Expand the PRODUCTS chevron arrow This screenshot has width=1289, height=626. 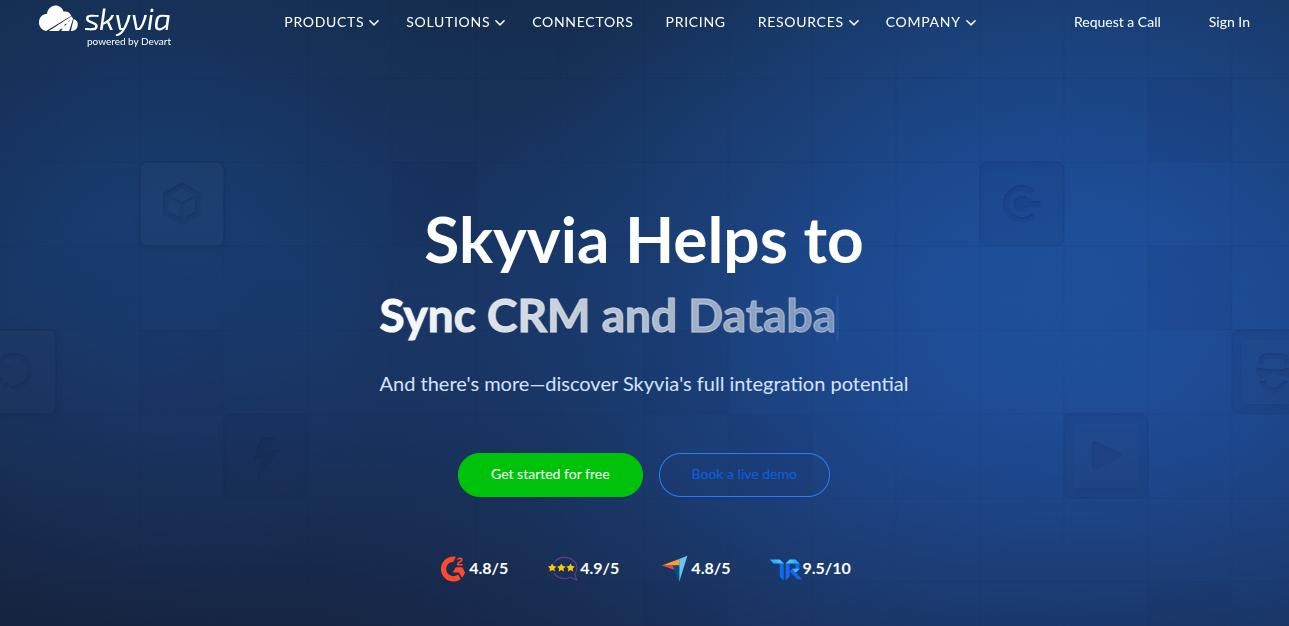pyautogui.click(x=374, y=23)
